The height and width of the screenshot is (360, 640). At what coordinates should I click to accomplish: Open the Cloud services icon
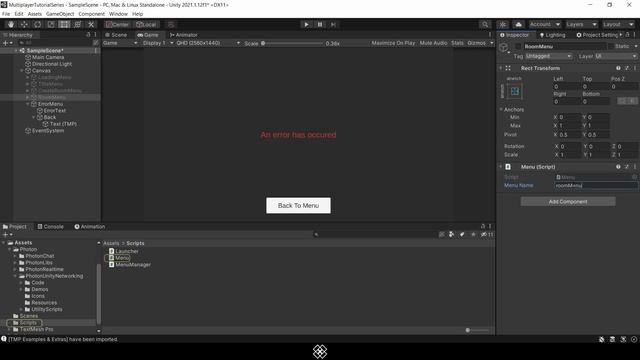coord(518,24)
